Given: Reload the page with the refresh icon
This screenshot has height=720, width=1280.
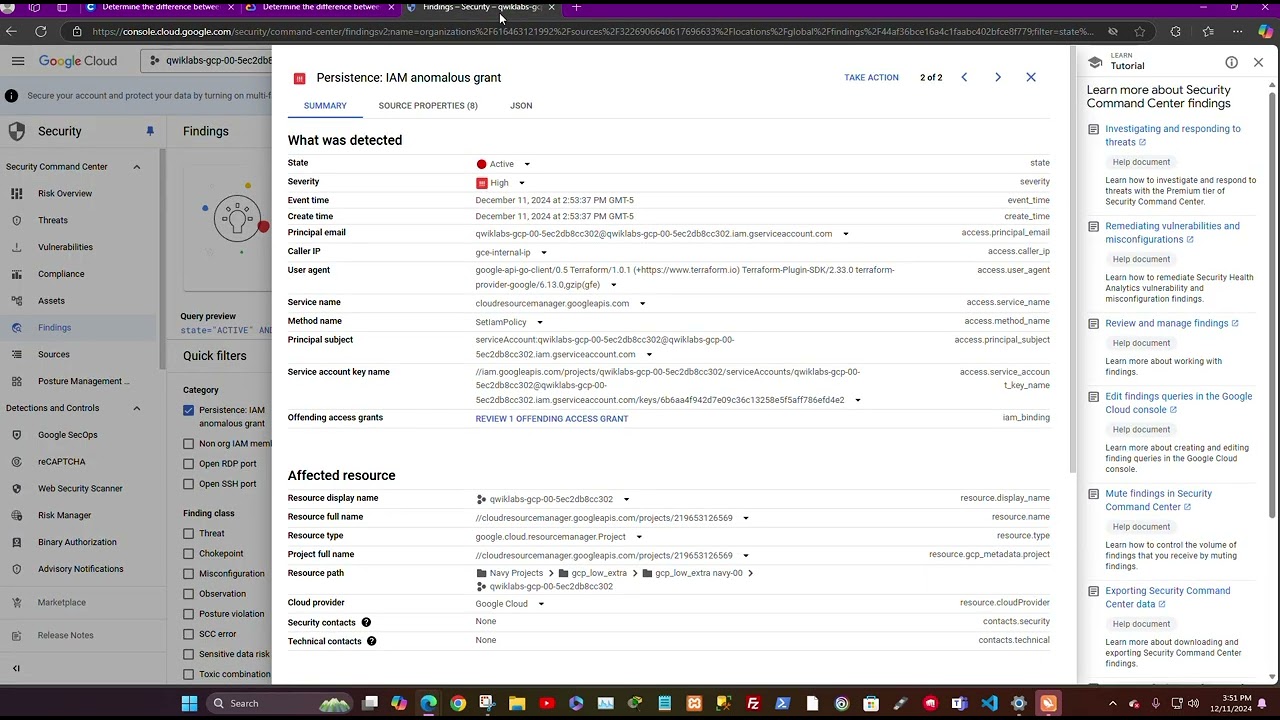Looking at the screenshot, I should [x=40, y=31].
